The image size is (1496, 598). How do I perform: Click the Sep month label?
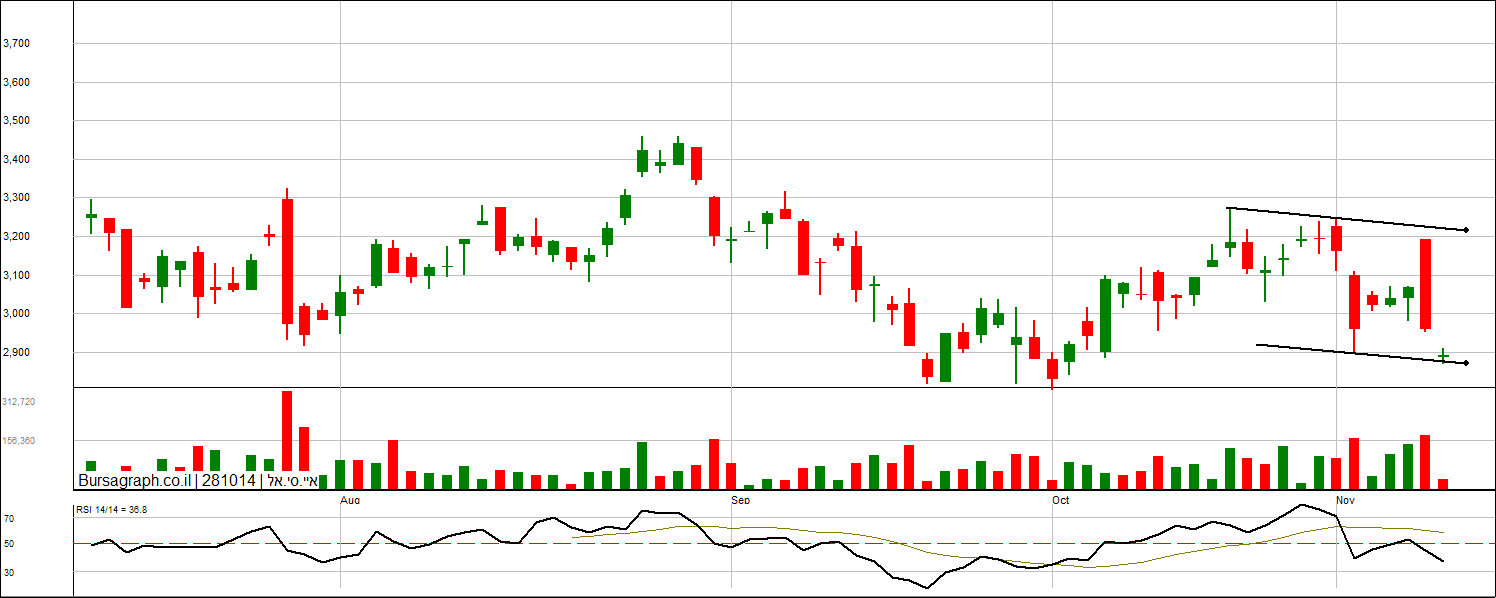click(x=740, y=499)
